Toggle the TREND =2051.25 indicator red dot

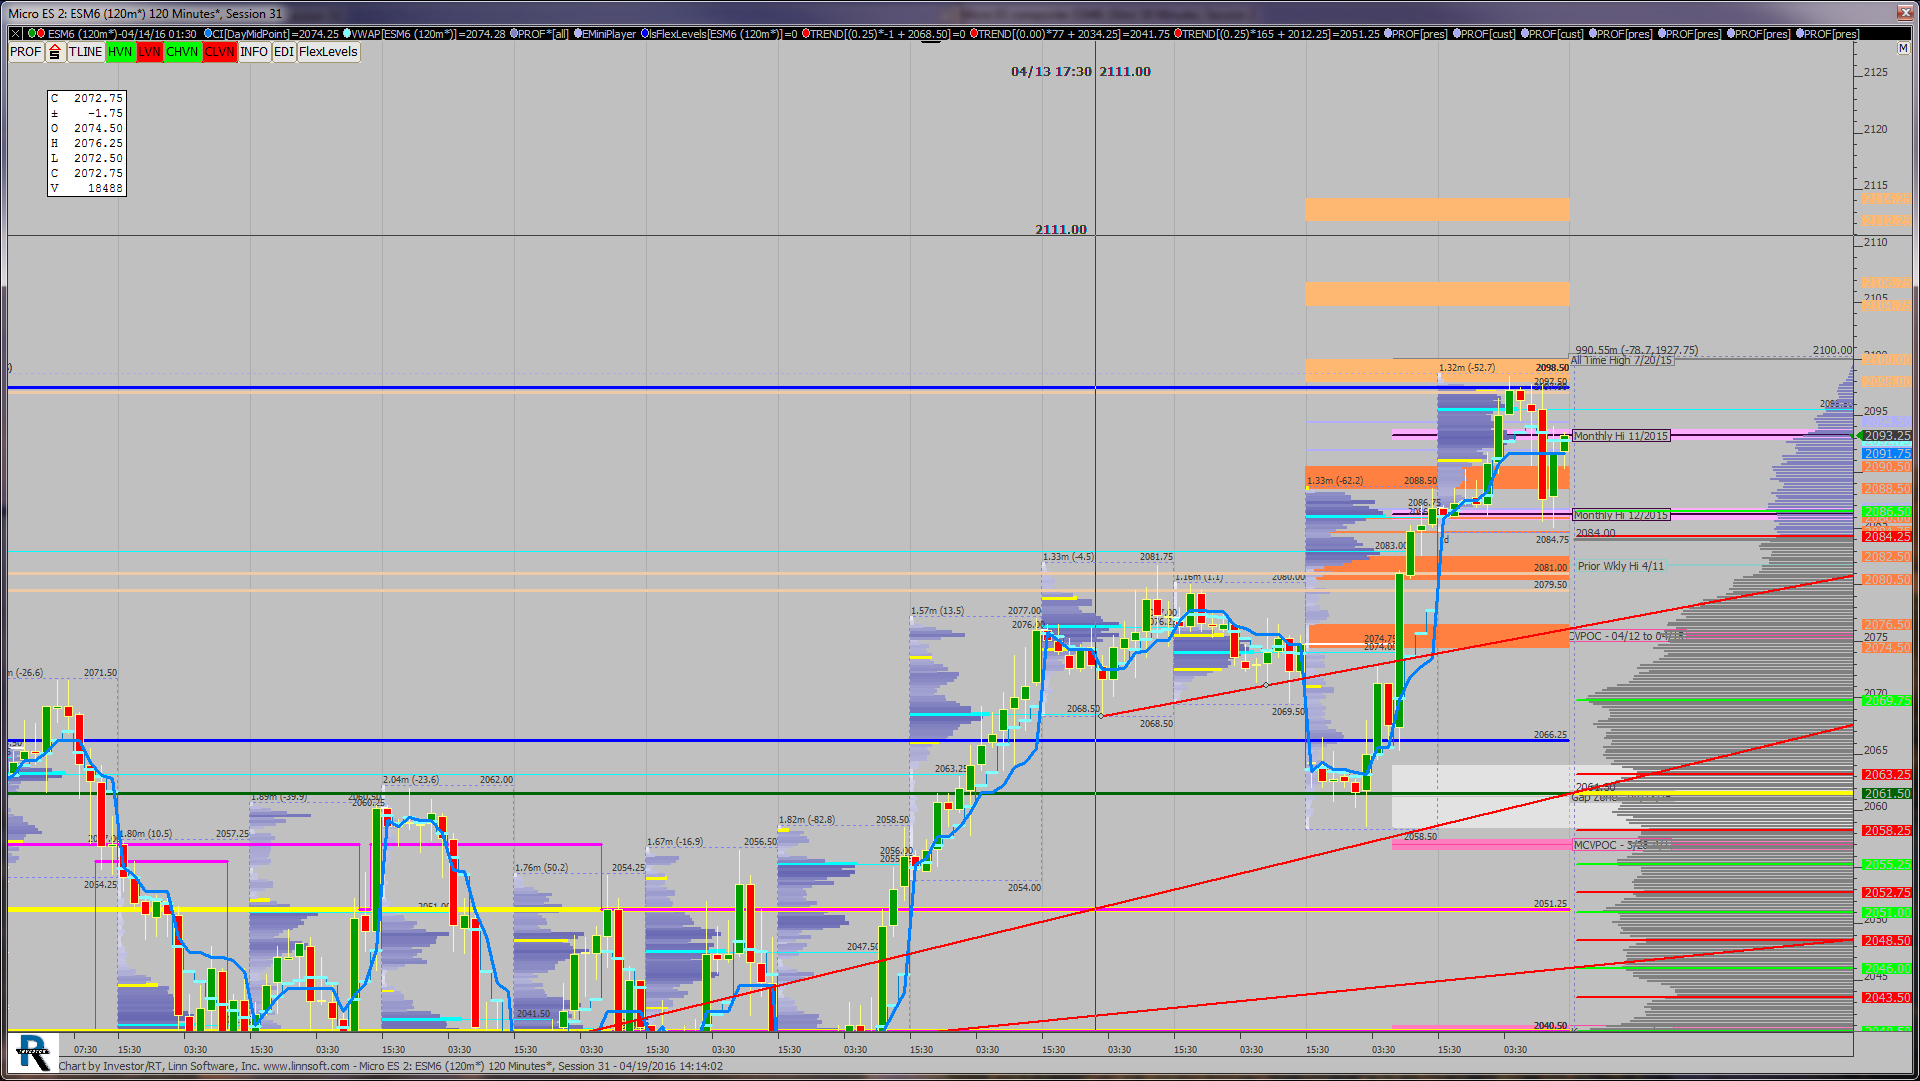click(x=1178, y=34)
